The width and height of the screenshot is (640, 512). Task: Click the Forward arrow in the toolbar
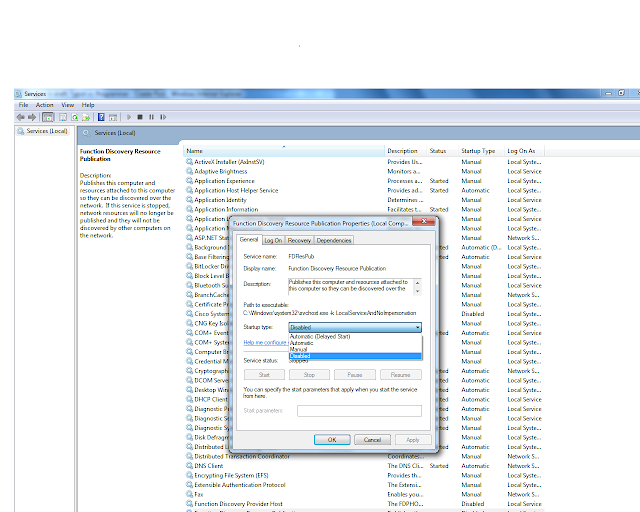32,117
